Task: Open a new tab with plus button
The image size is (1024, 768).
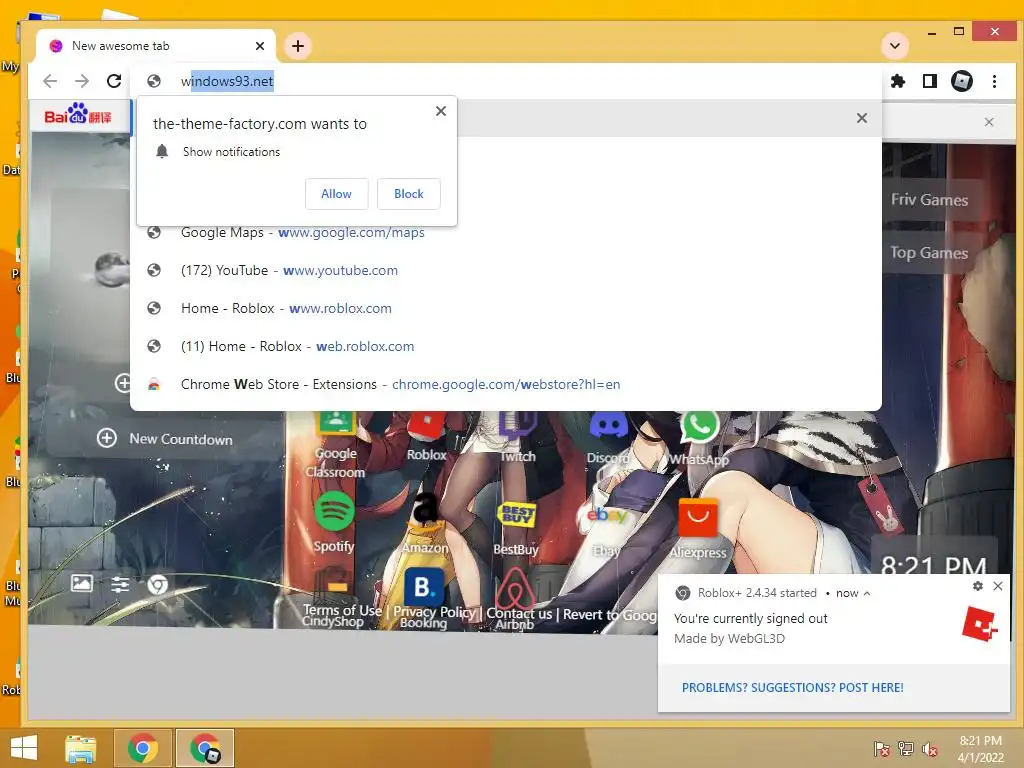Action: coord(298,46)
